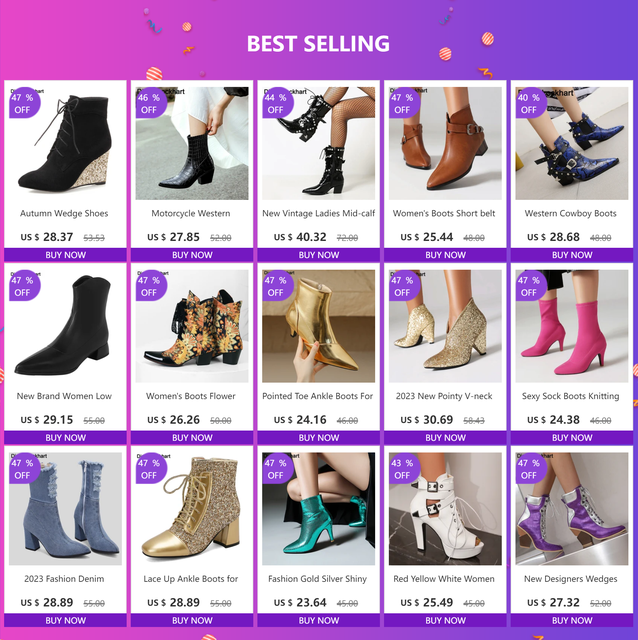Open the teal Fashion Gold Silver Shiny image

(x=318, y=509)
